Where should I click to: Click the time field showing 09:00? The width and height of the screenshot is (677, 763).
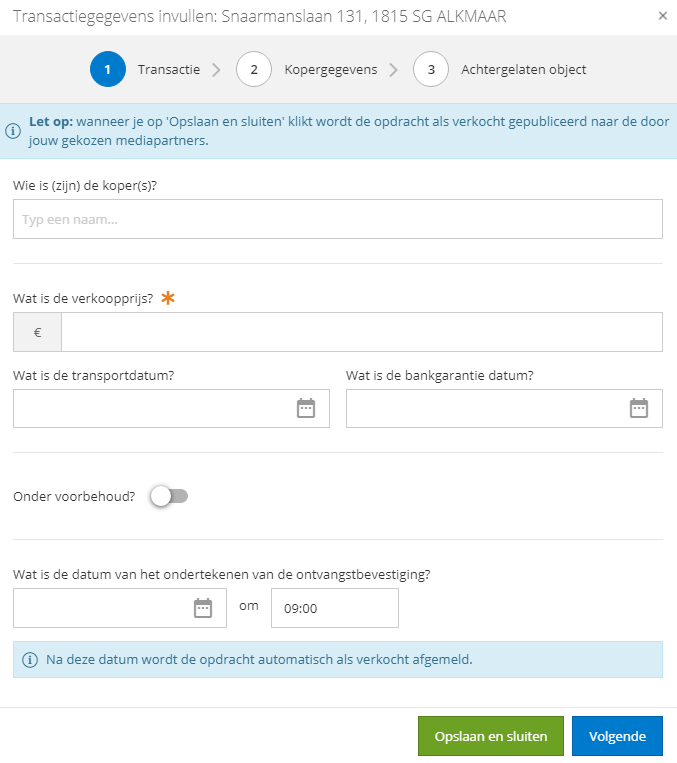[x=334, y=608]
